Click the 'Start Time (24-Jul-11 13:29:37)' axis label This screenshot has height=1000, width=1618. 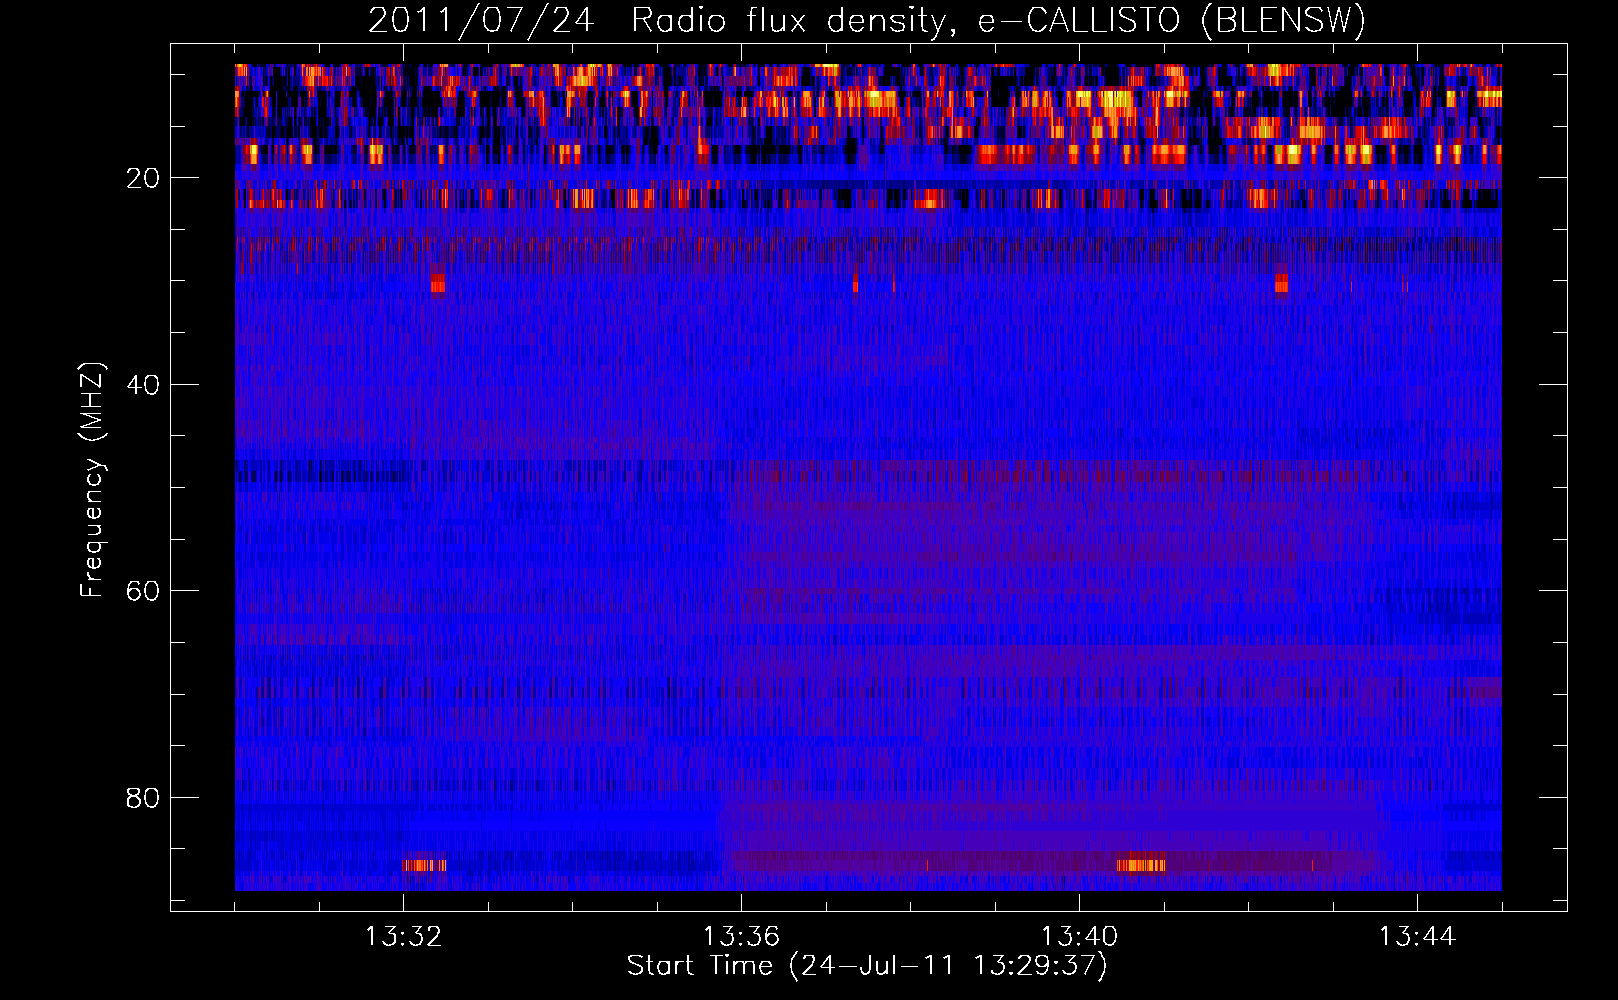pos(867,966)
